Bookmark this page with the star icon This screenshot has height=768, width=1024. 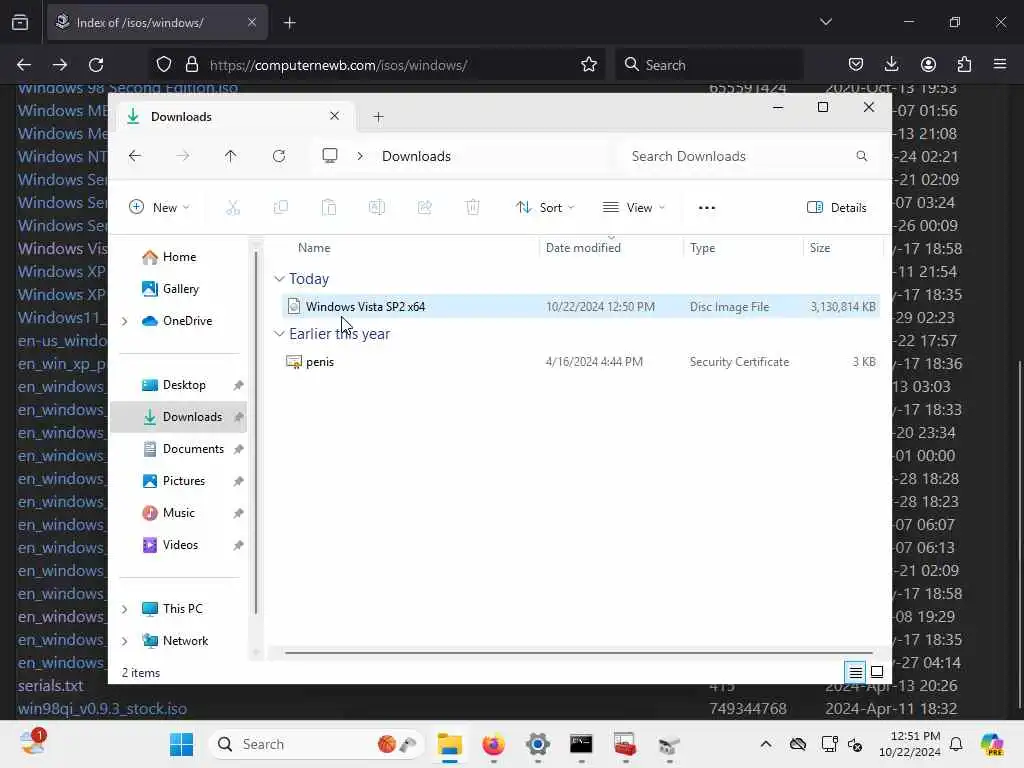(589, 65)
